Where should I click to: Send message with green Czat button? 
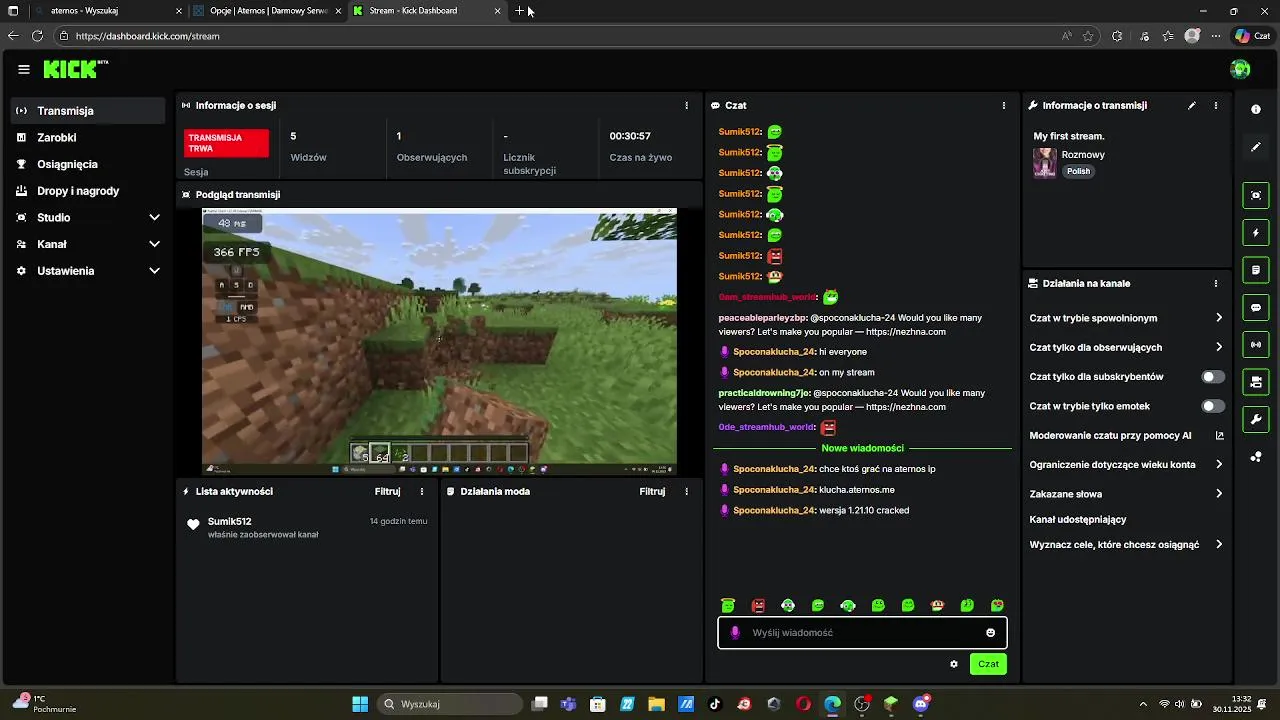(988, 664)
